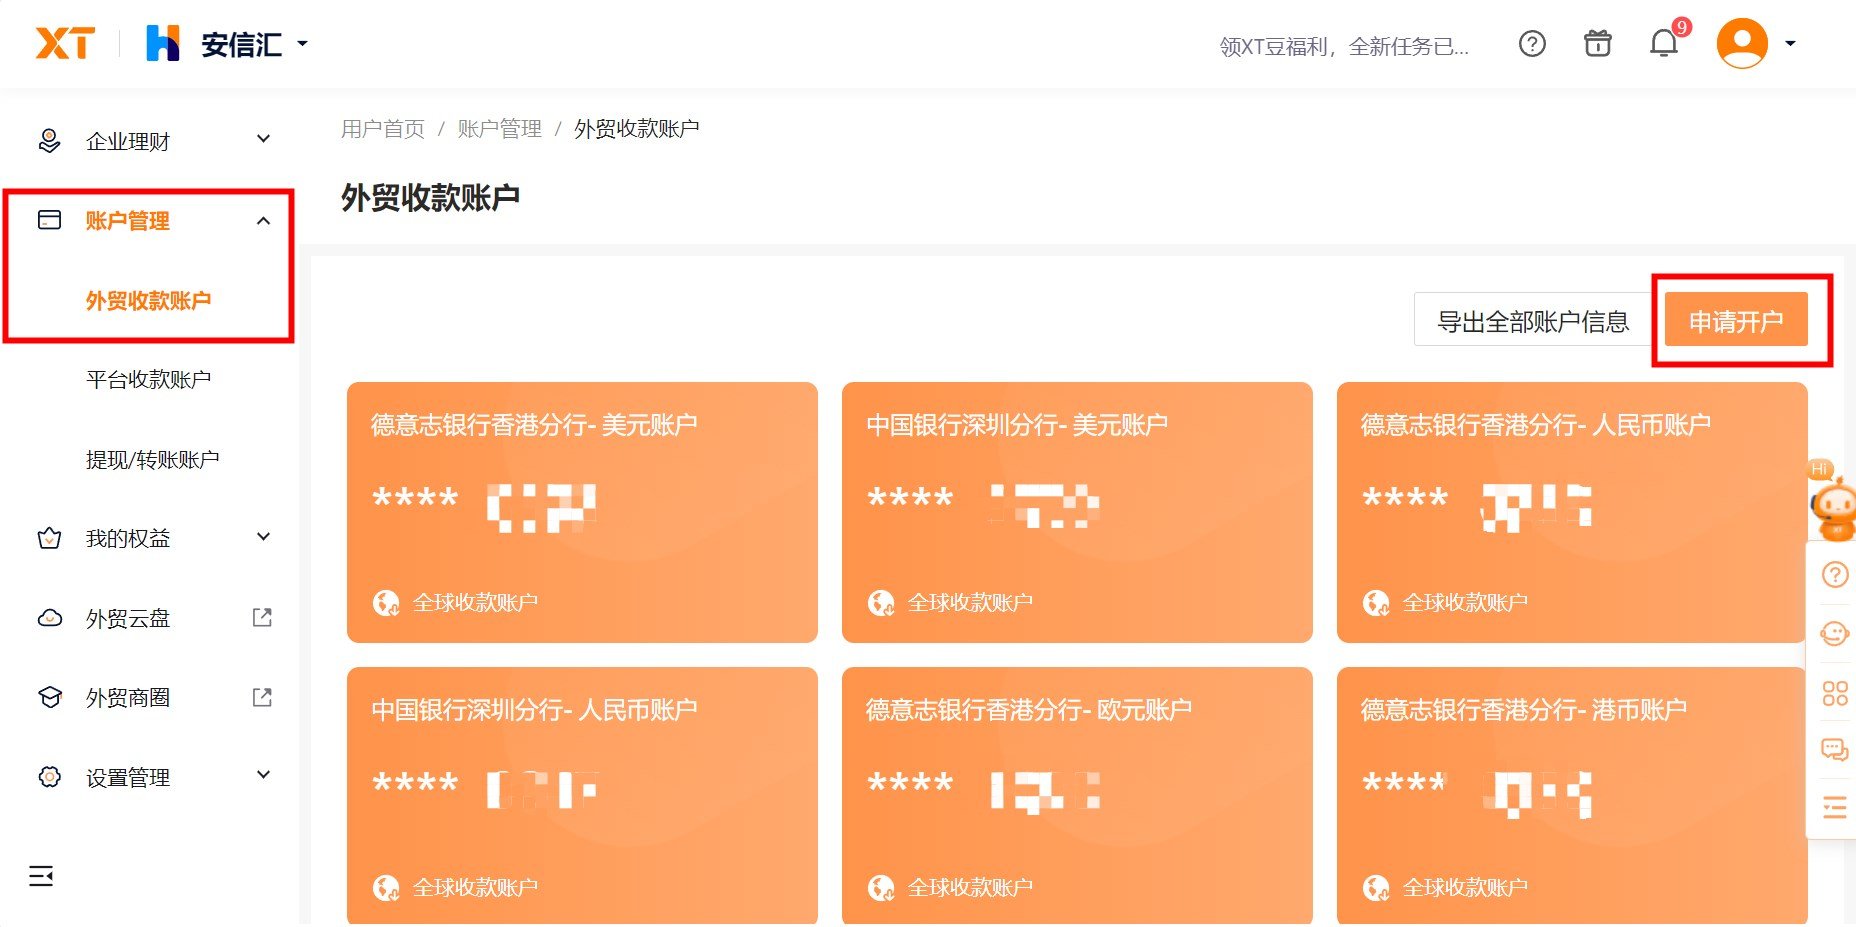Click floating toolbar four-squares grid icon

tap(1835, 693)
